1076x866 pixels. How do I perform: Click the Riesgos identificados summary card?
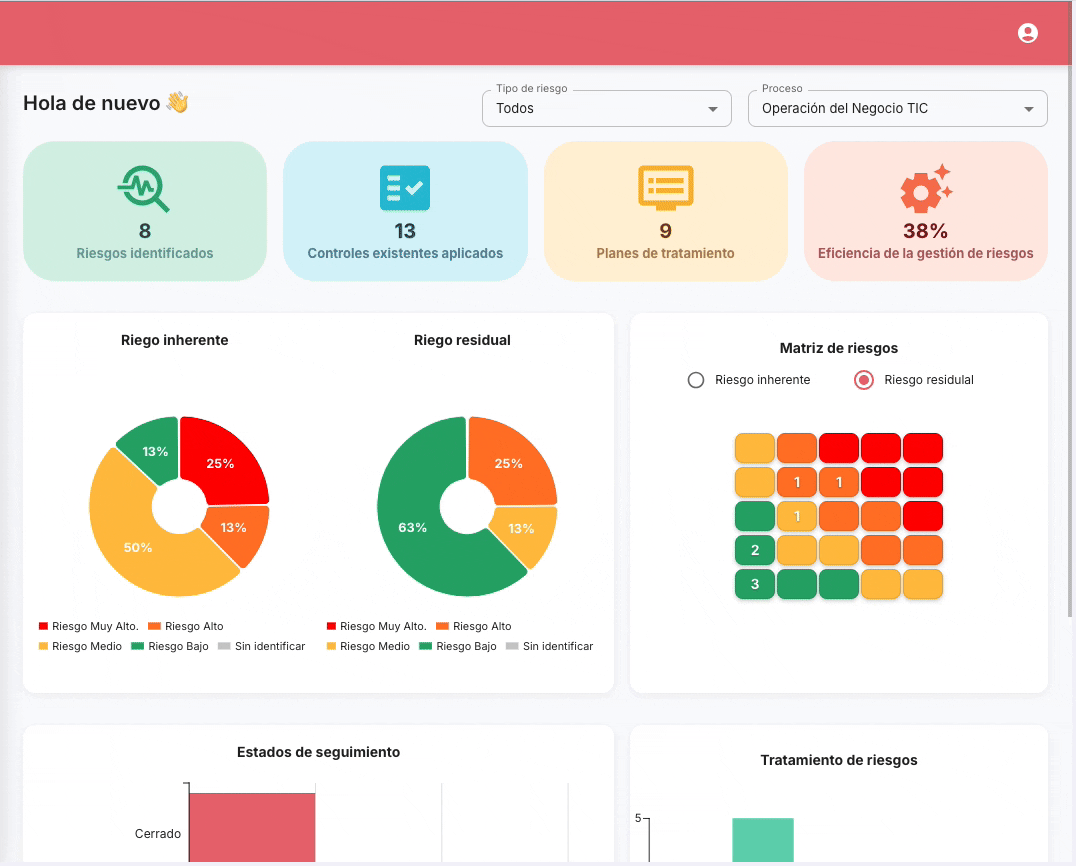click(x=144, y=211)
